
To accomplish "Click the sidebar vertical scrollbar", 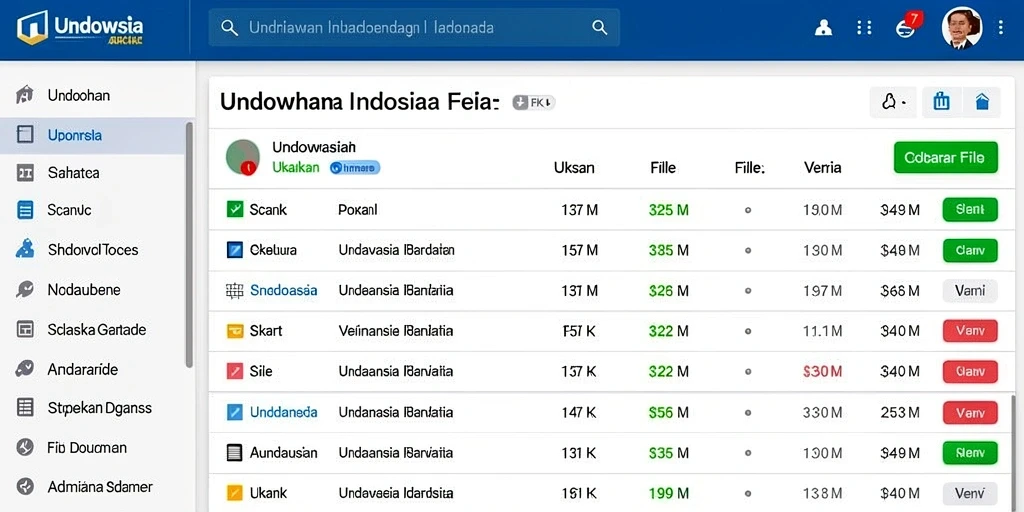I will pyautogui.click(x=189, y=245).
